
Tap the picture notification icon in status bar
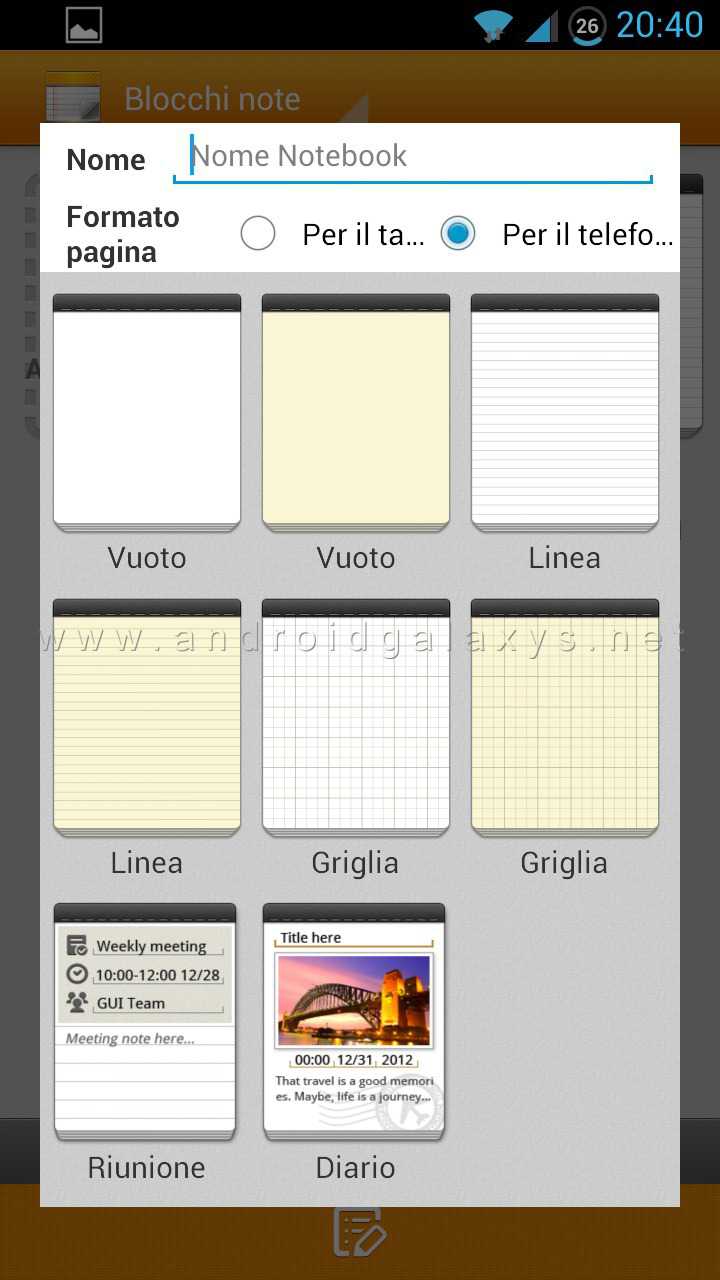(x=84, y=25)
